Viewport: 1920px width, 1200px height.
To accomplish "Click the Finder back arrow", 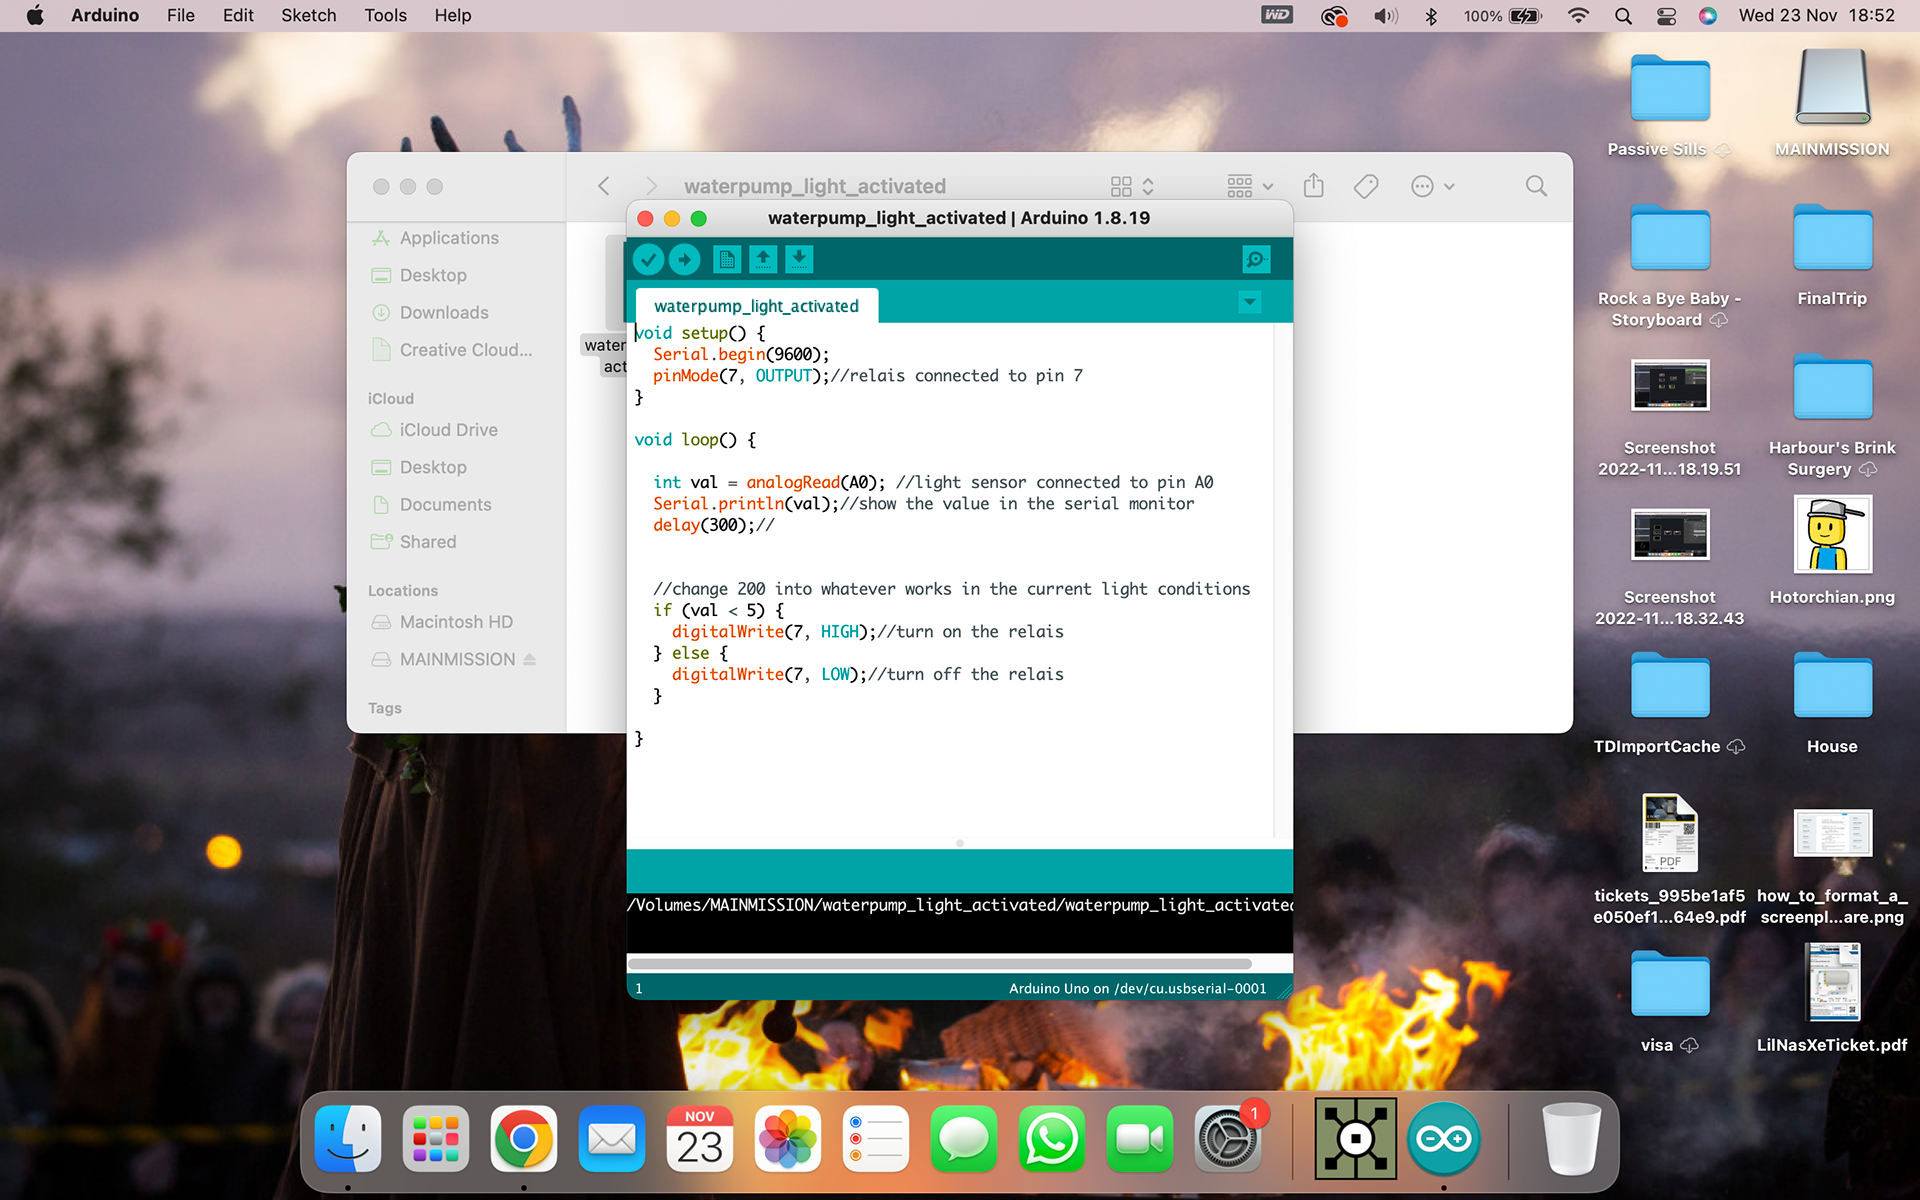I will pyautogui.click(x=604, y=186).
